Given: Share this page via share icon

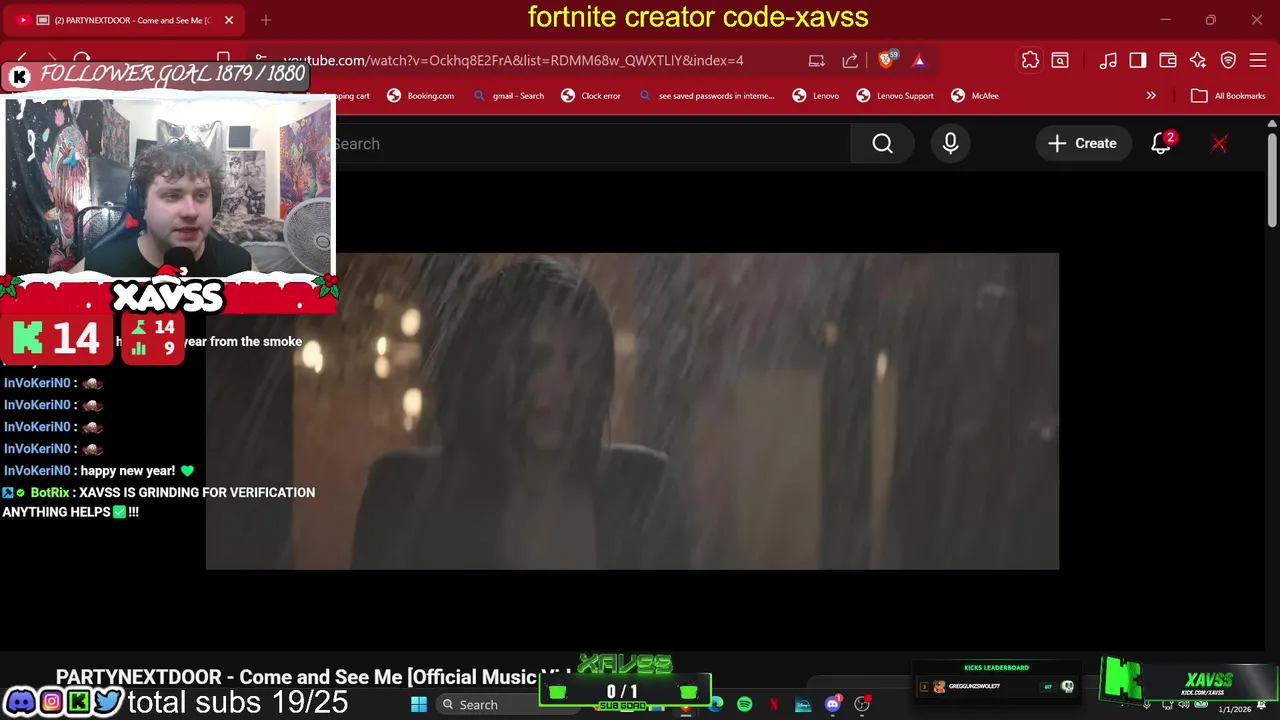Looking at the screenshot, I should [x=850, y=60].
